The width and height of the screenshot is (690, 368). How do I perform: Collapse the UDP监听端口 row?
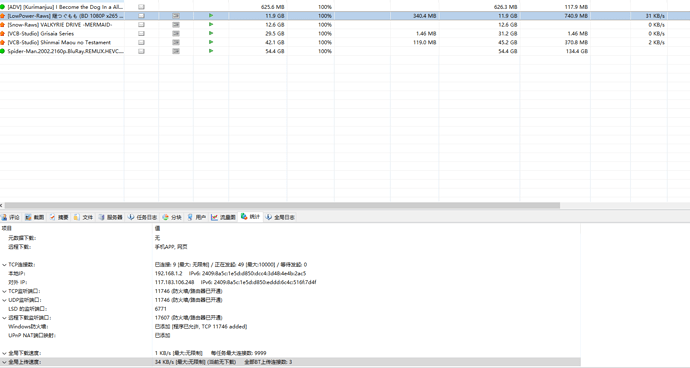click(4, 300)
